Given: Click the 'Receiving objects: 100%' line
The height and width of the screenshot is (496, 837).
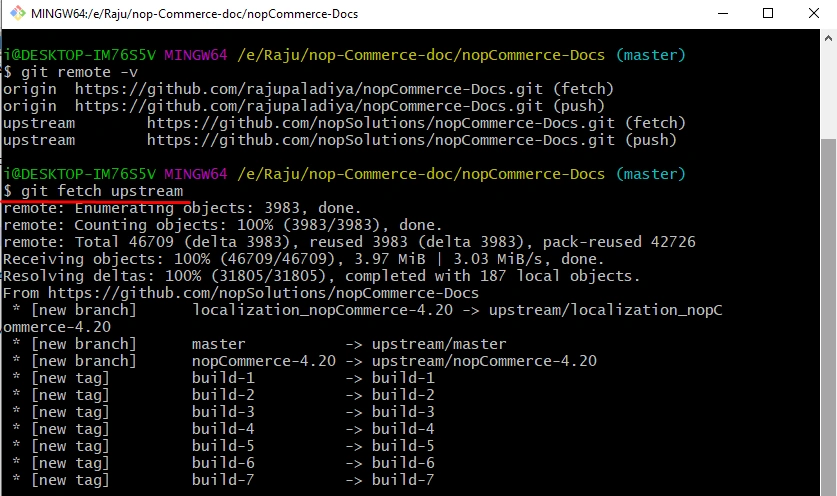Looking at the screenshot, I should click(303, 259).
